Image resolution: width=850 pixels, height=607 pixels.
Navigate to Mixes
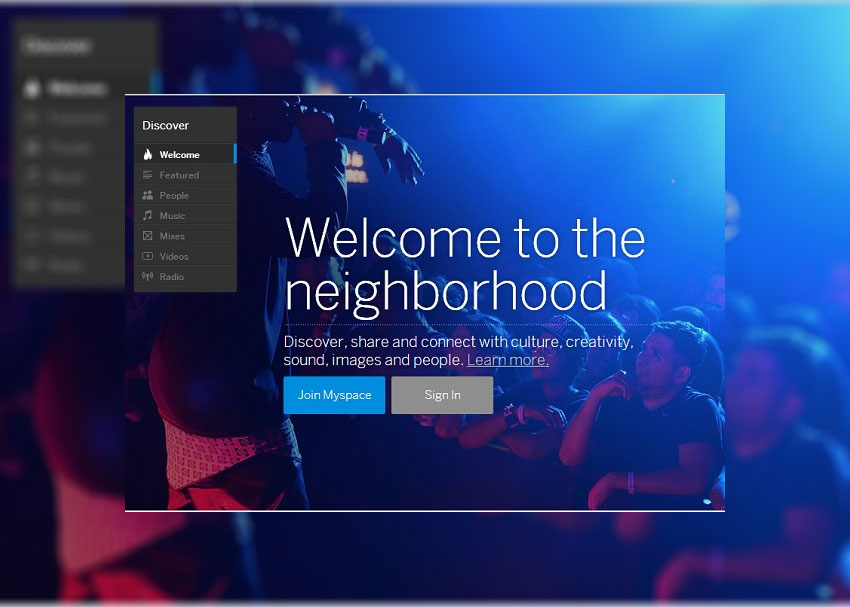185,236
